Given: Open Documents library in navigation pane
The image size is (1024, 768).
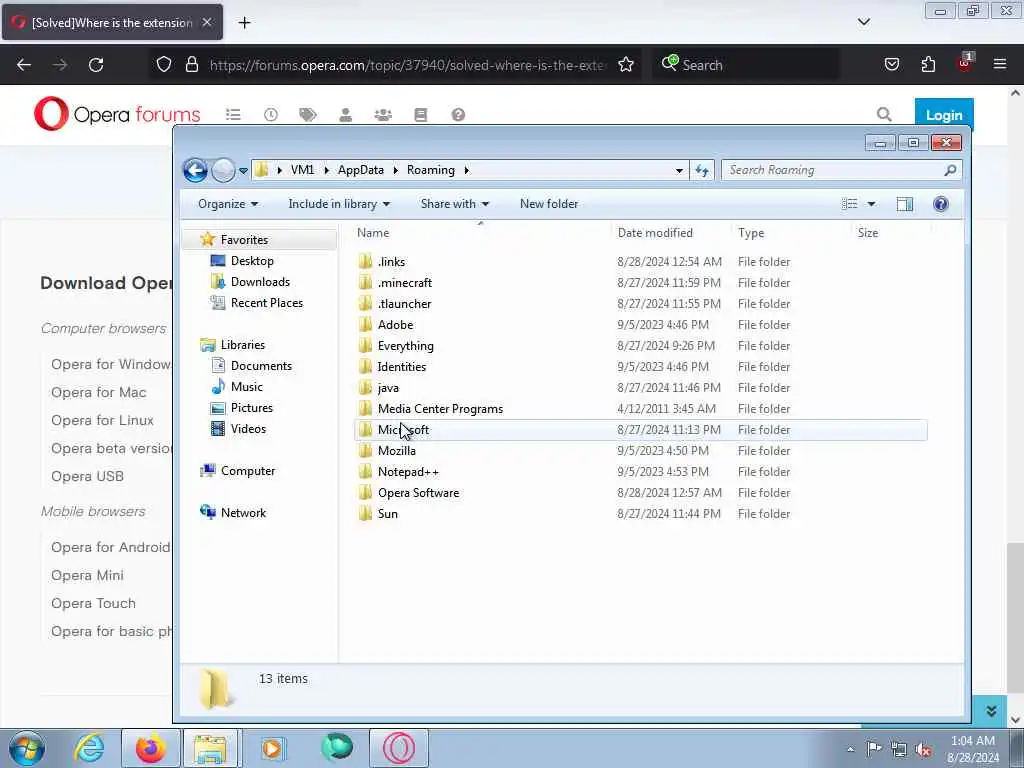Looking at the screenshot, I should [261, 366].
